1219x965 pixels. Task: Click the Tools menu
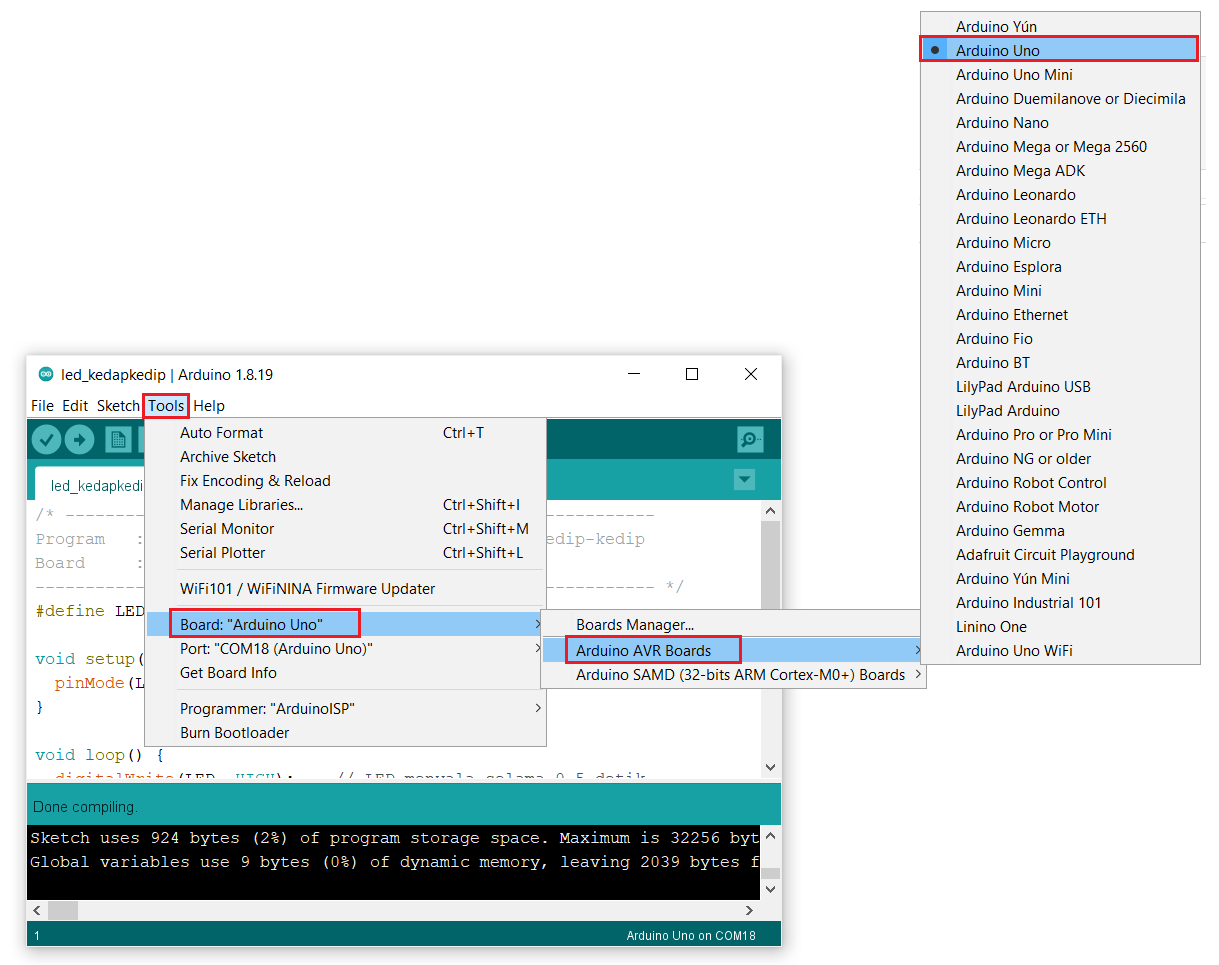(166, 406)
